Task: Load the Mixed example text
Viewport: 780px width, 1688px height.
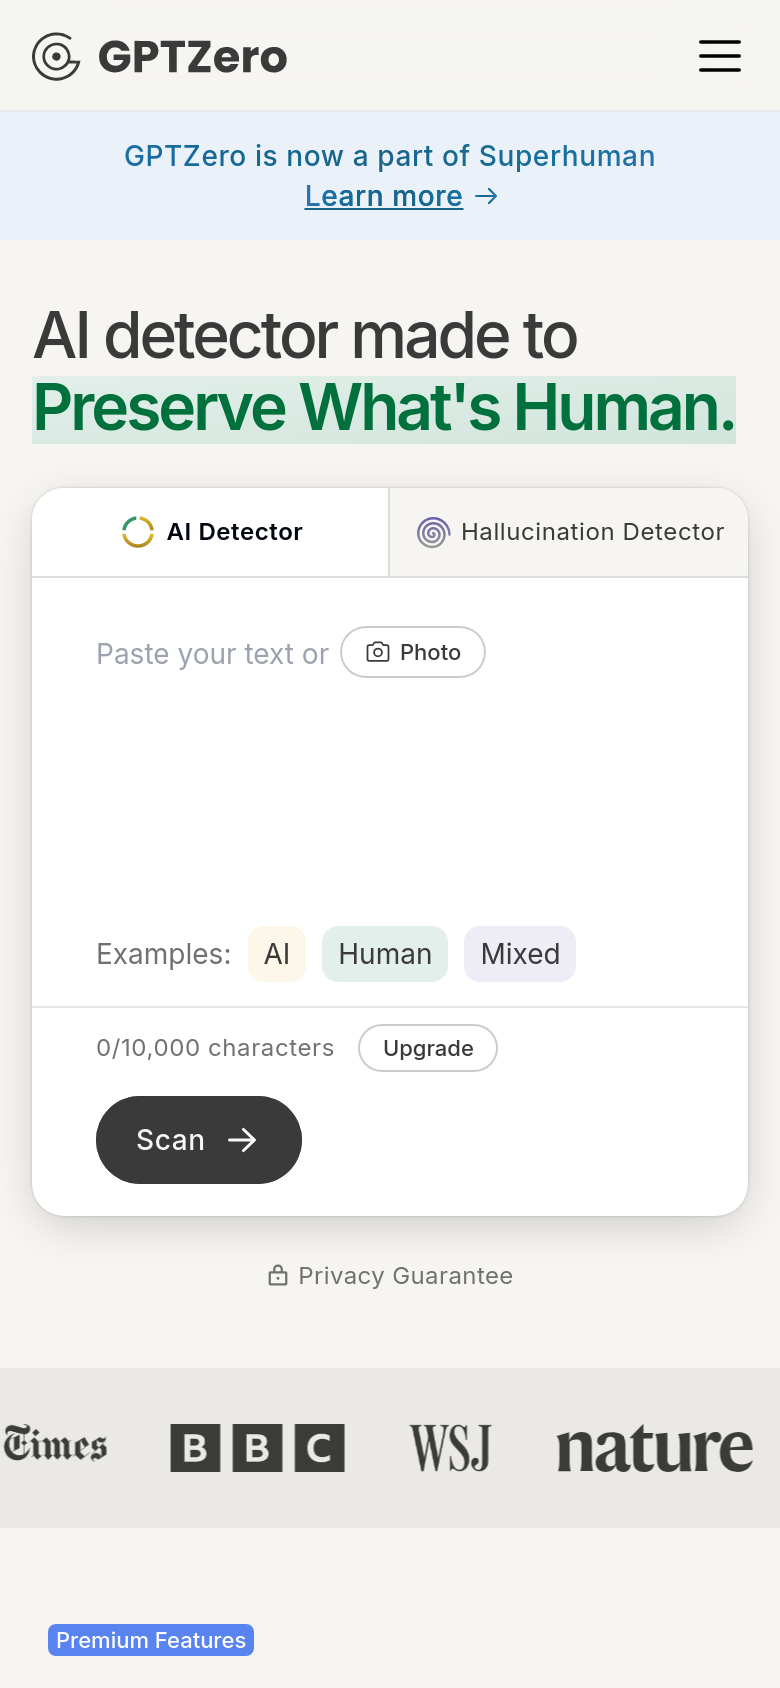Action: tap(520, 954)
